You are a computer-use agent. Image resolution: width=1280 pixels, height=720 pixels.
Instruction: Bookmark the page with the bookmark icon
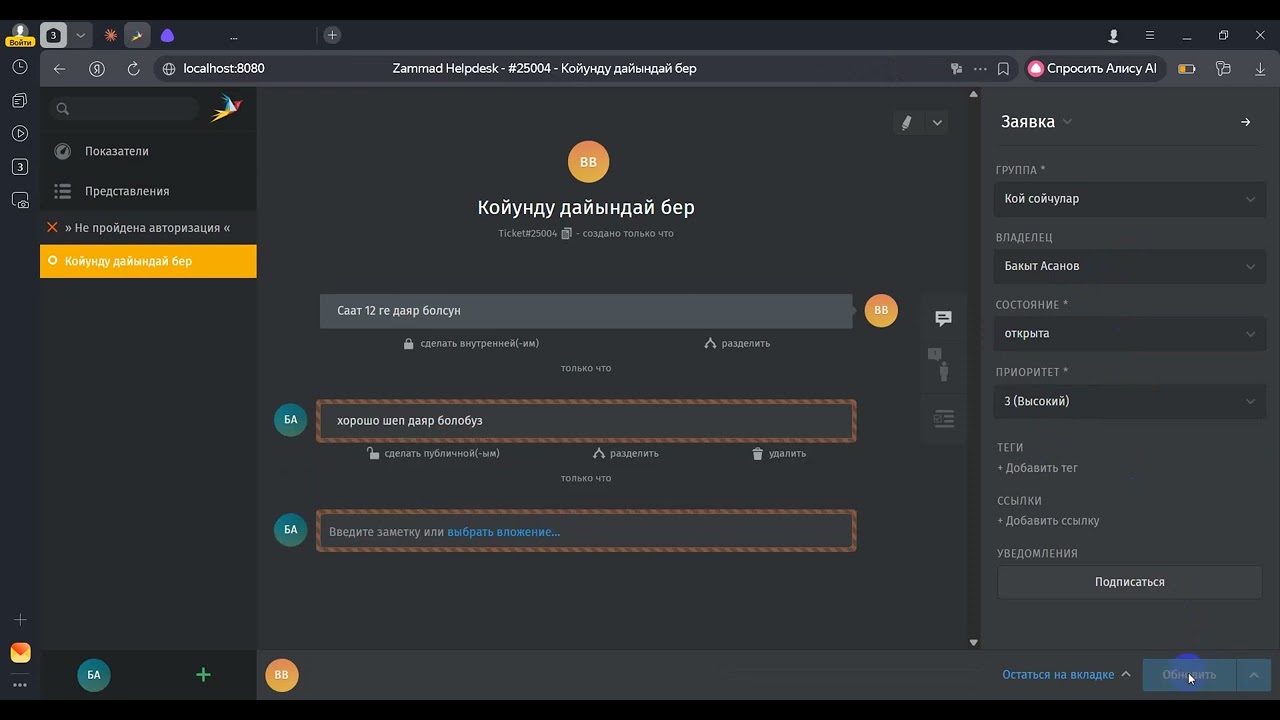point(1003,69)
